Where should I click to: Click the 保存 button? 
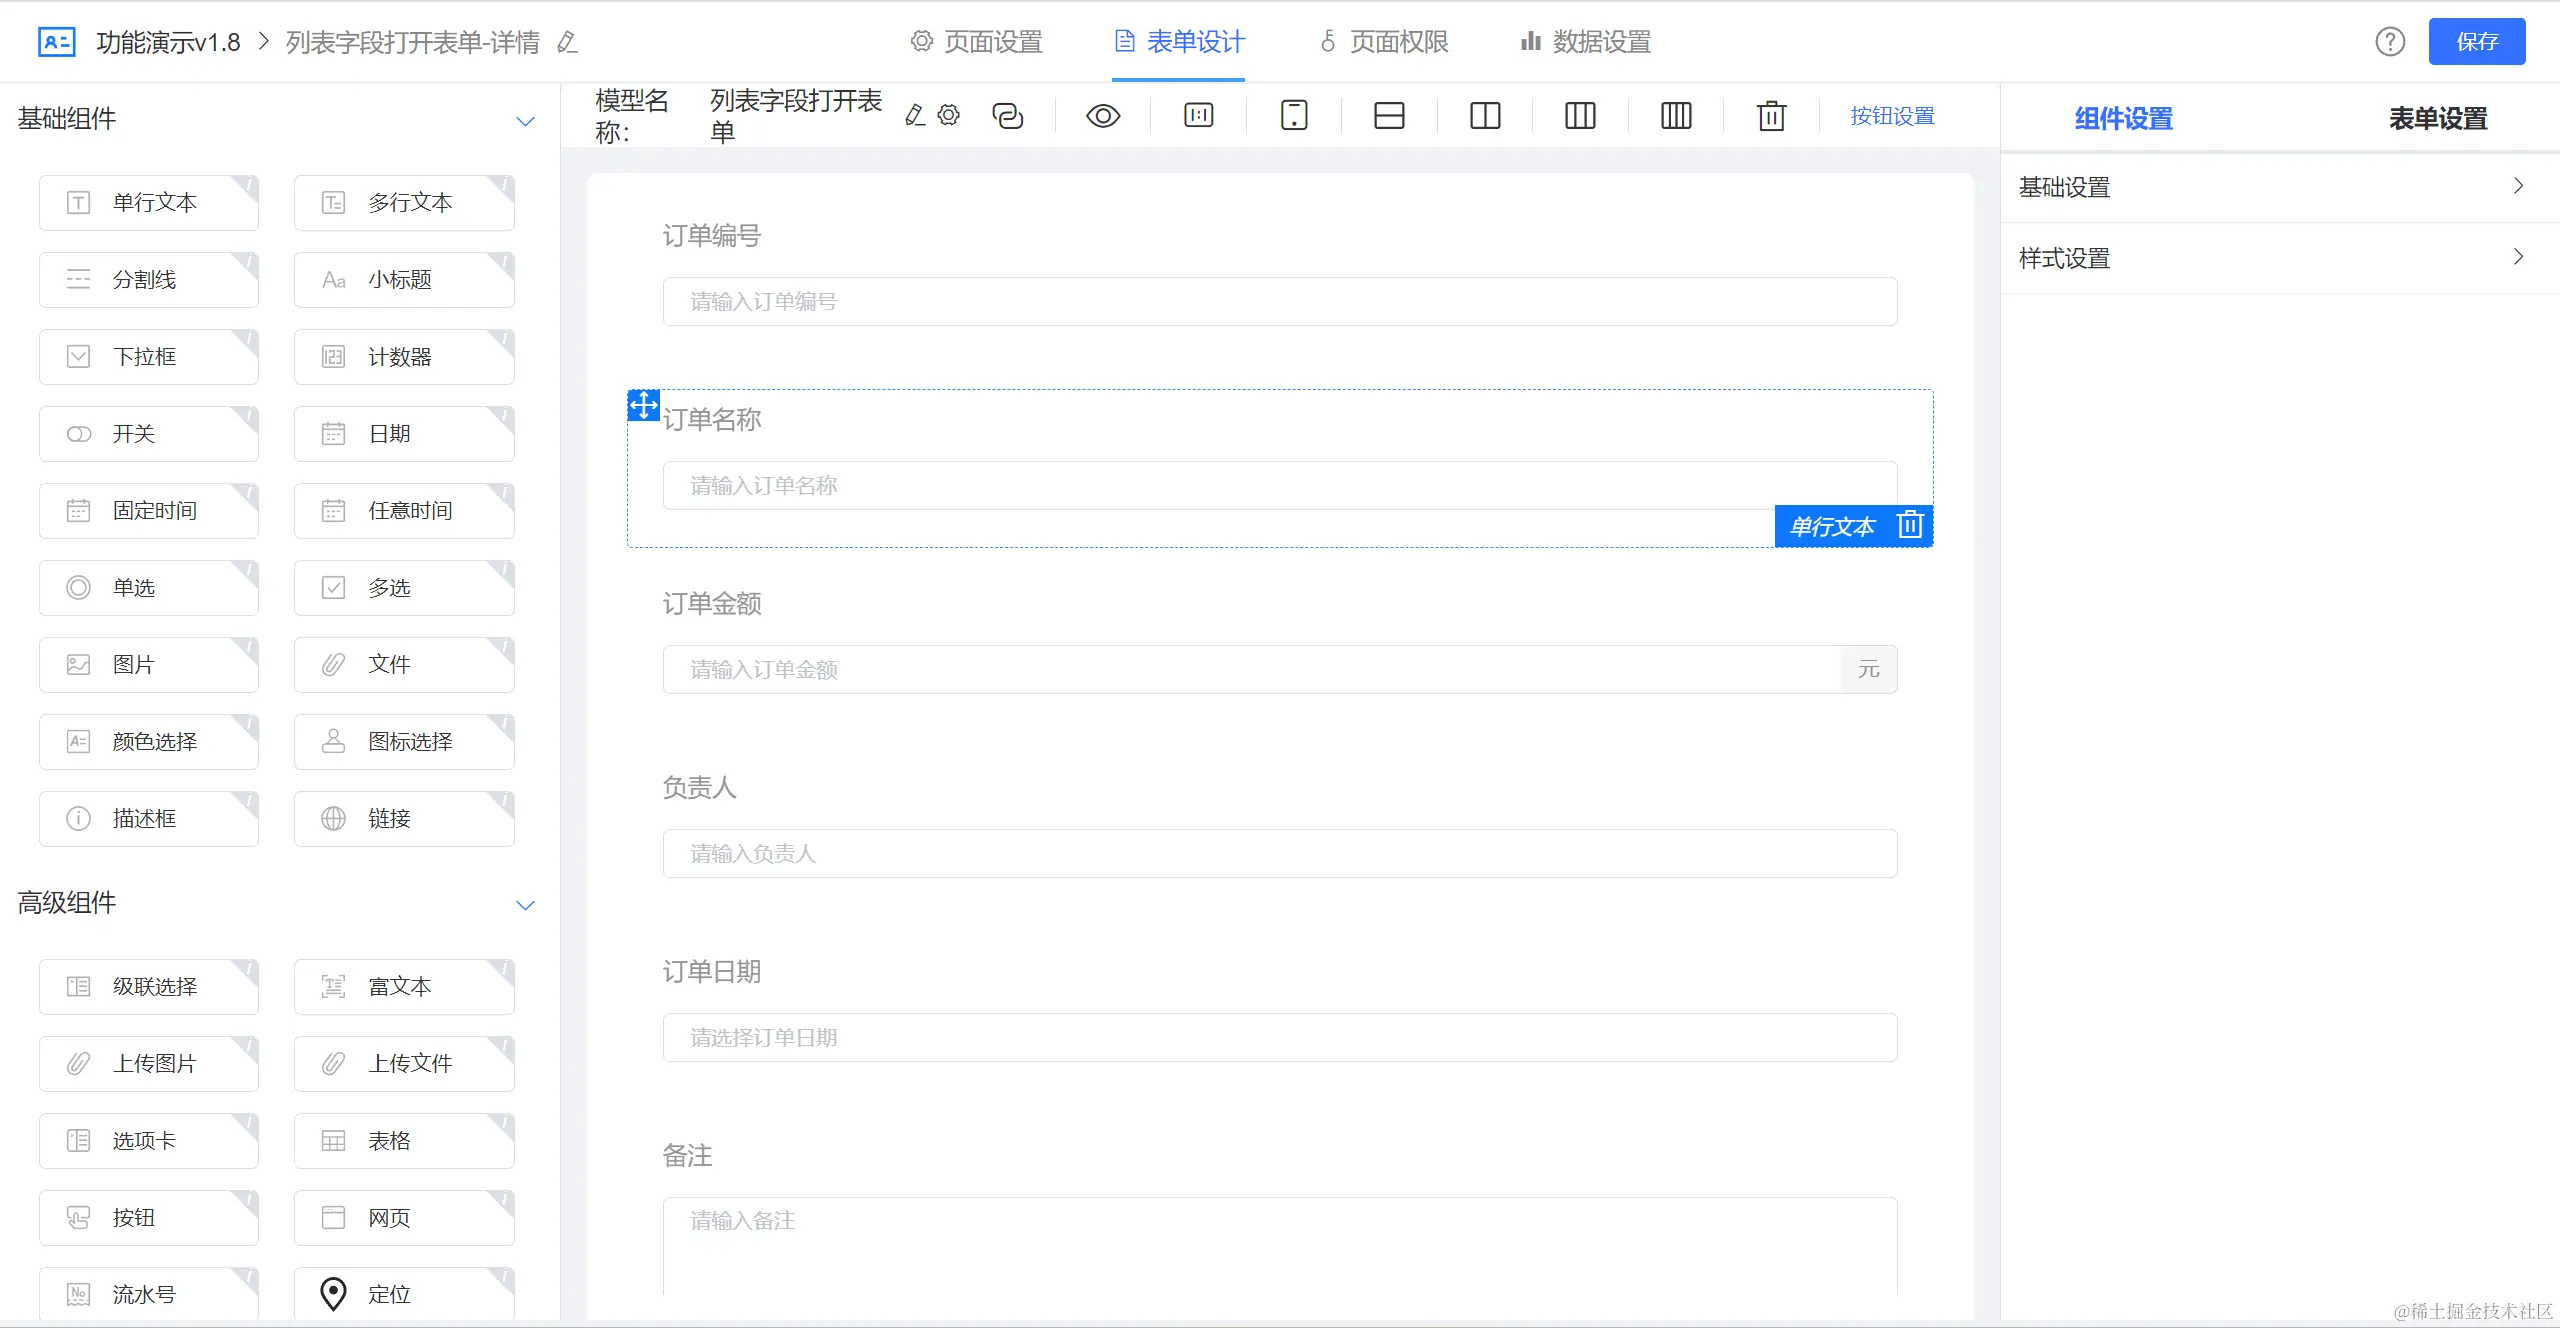coord(2476,42)
